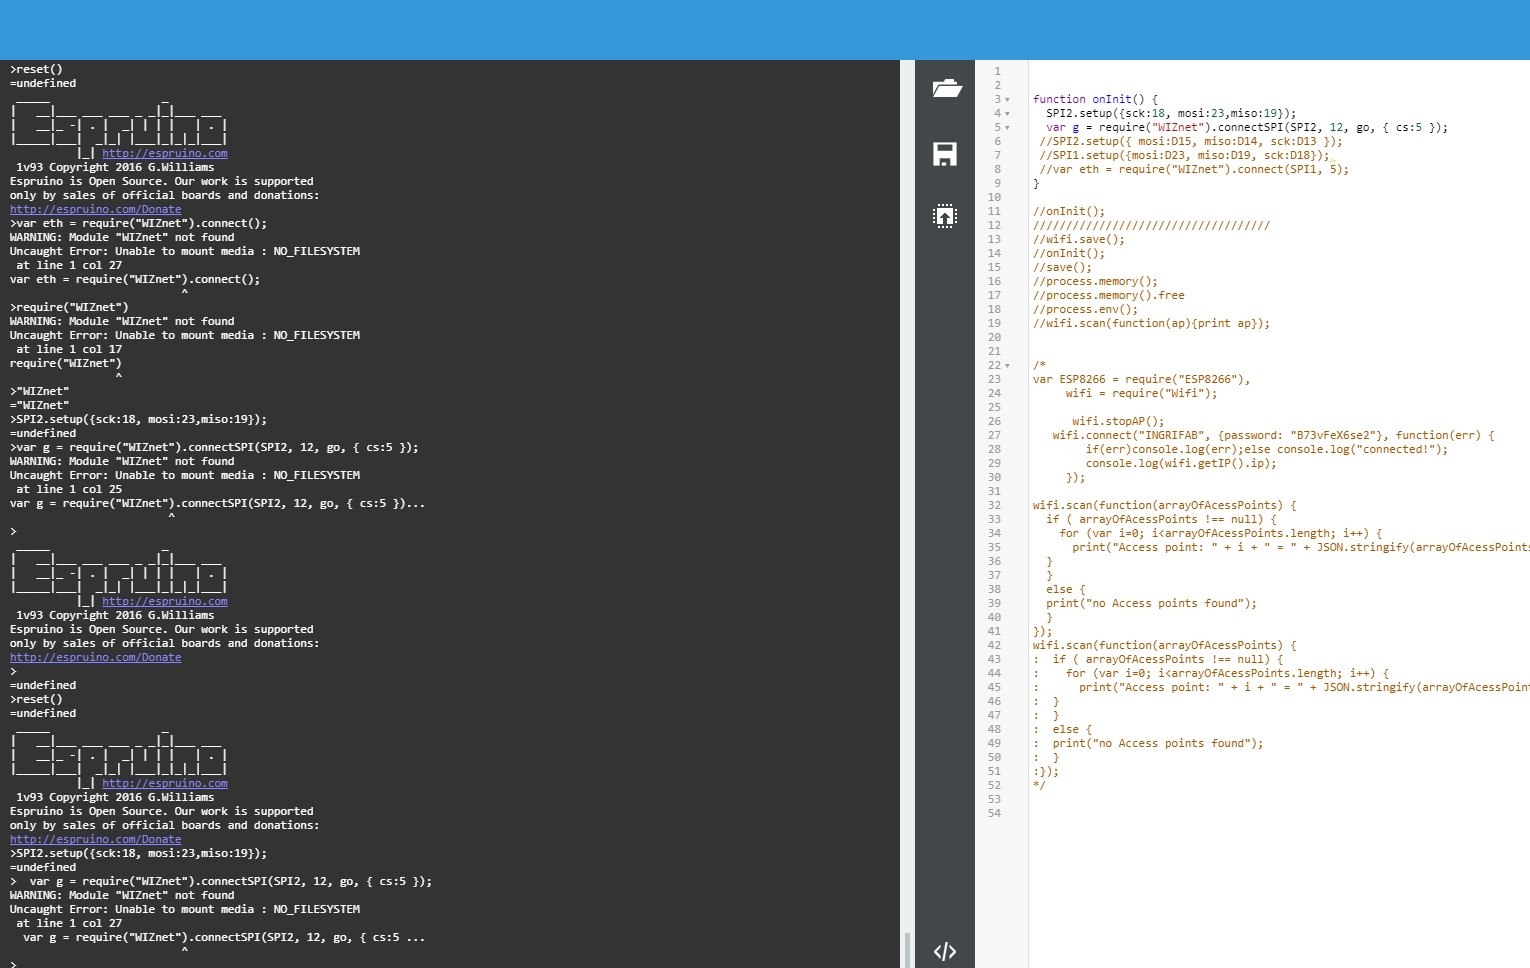Open the topmost espruino.com/Donate link in the terminal

(96, 209)
